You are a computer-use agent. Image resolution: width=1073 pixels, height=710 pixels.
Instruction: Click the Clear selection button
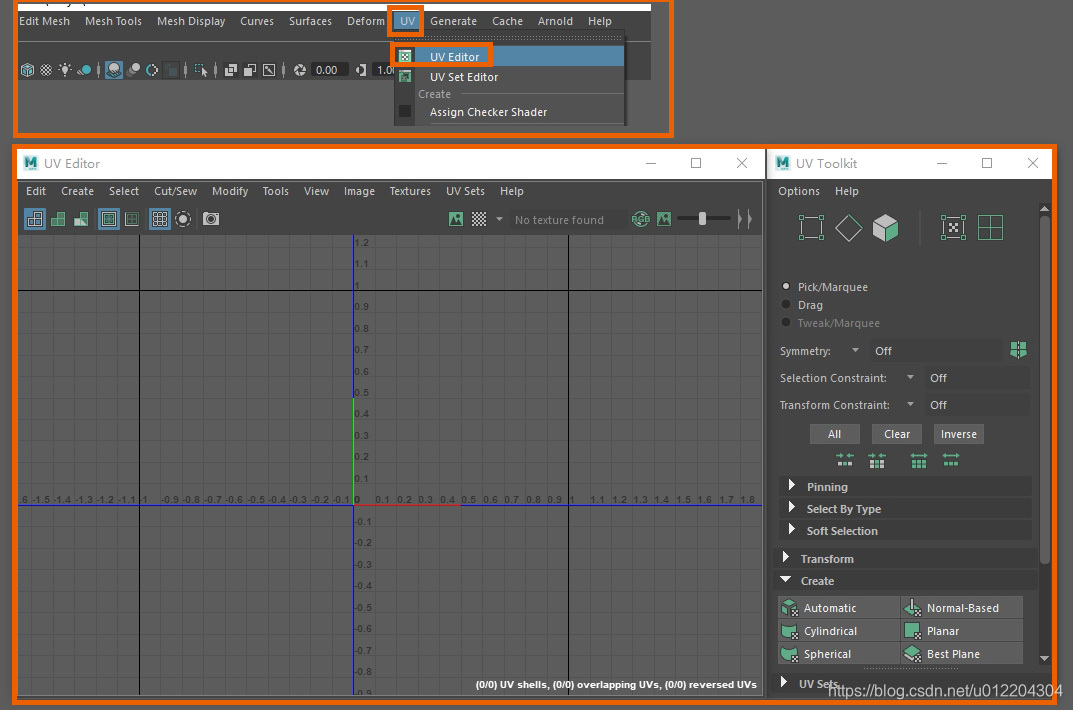tap(896, 434)
